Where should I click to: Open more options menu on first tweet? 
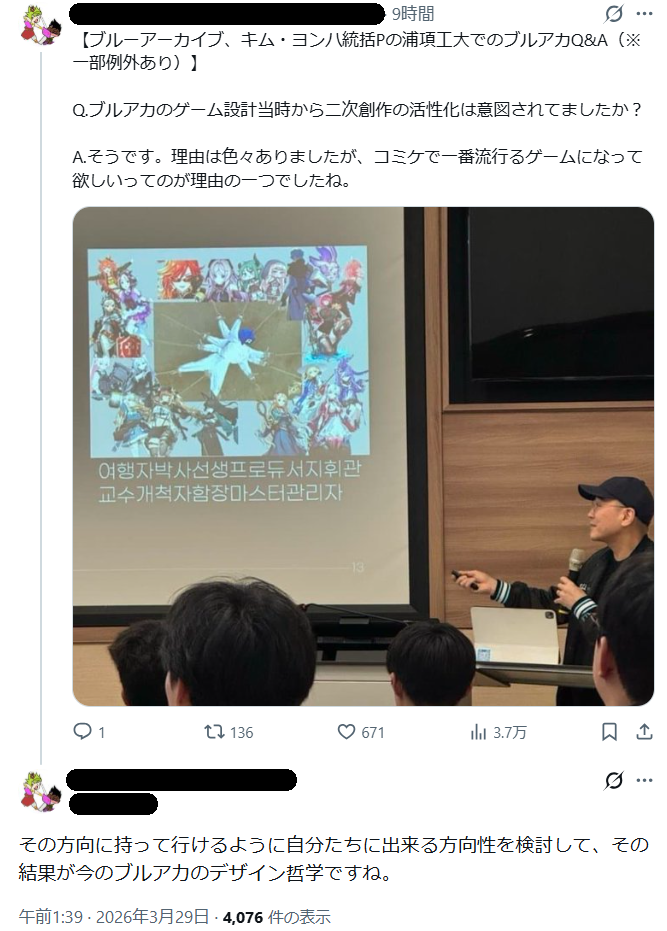click(644, 14)
